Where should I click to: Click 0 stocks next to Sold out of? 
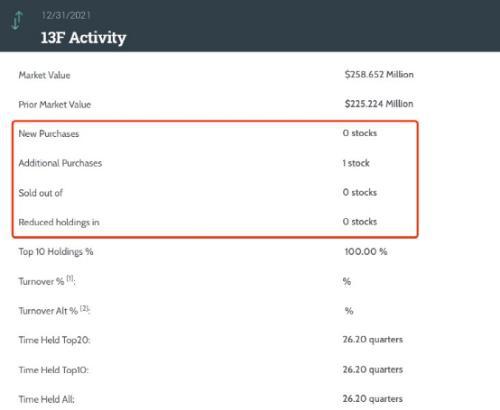pyautogui.click(x=360, y=192)
